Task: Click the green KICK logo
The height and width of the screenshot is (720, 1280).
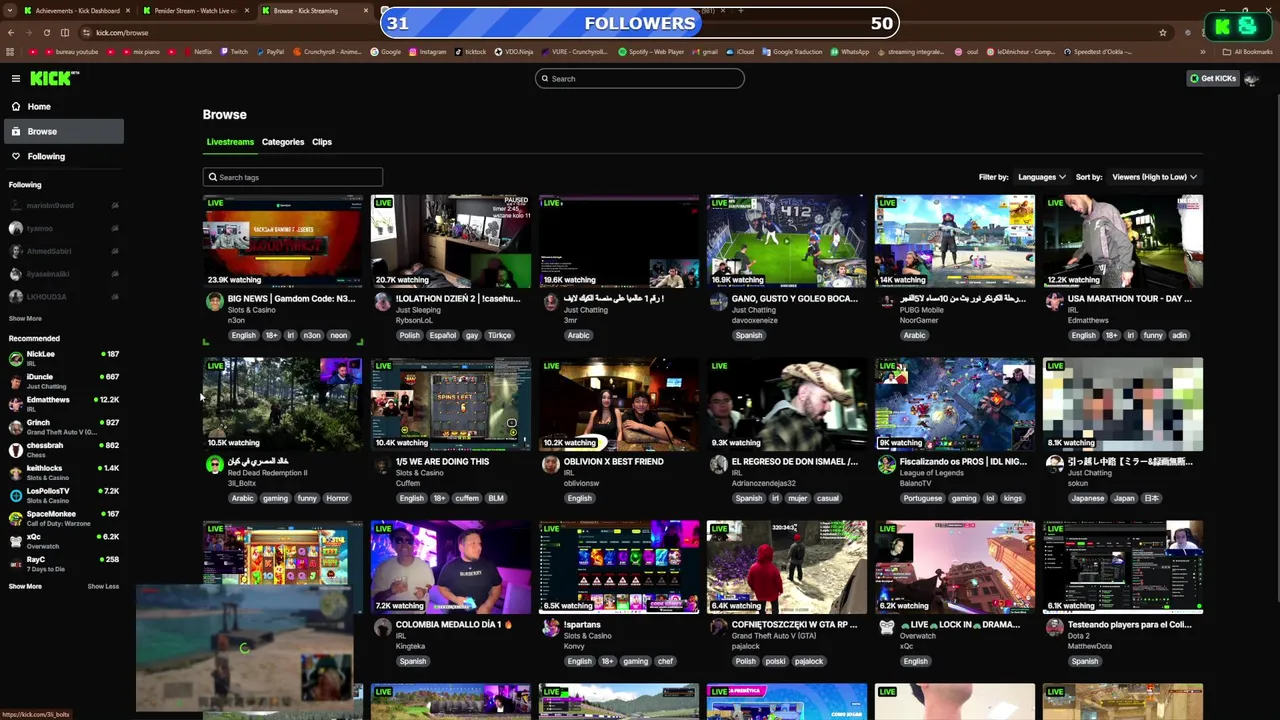Action: tap(53, 78)
